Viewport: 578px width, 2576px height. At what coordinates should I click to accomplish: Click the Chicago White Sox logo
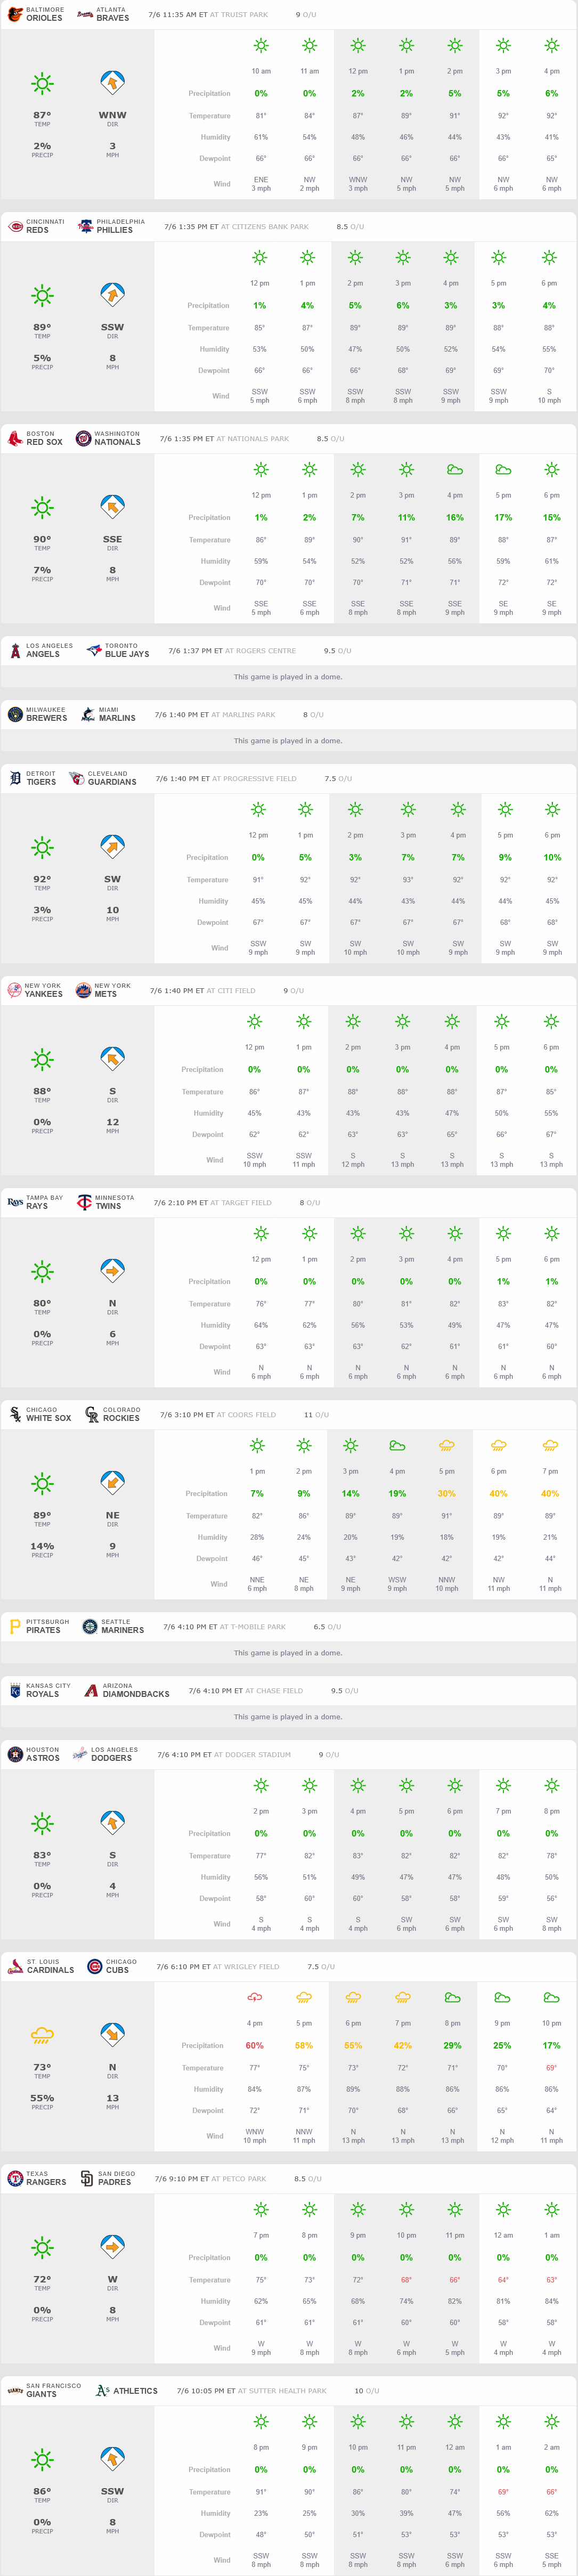pos(15,1414)
